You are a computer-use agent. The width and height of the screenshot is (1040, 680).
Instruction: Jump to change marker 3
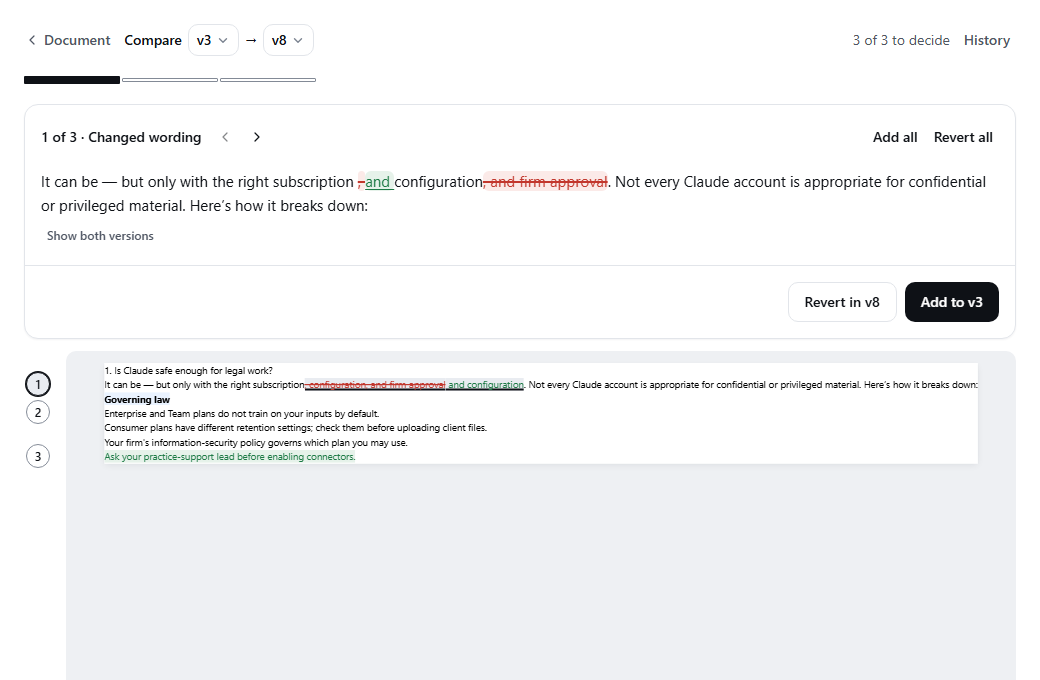(x=38, y=456)
